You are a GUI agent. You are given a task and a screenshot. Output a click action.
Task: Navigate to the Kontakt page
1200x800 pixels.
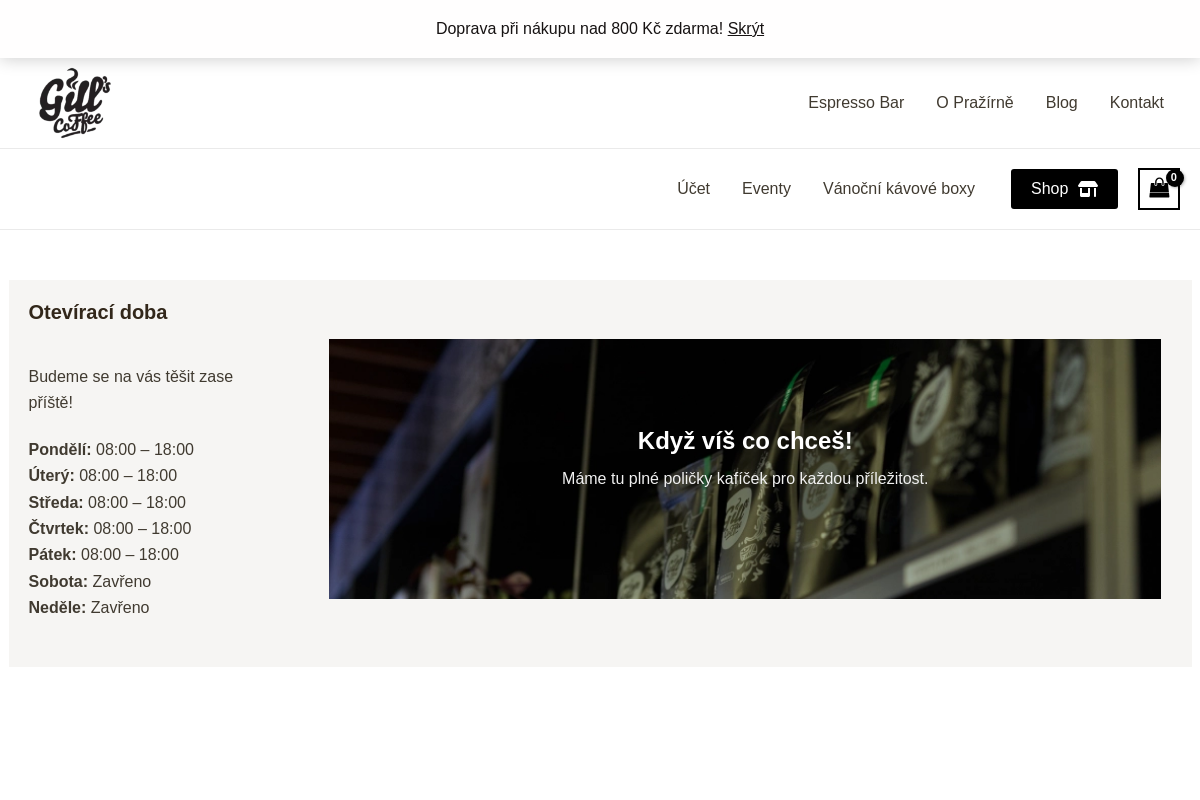1136,103
